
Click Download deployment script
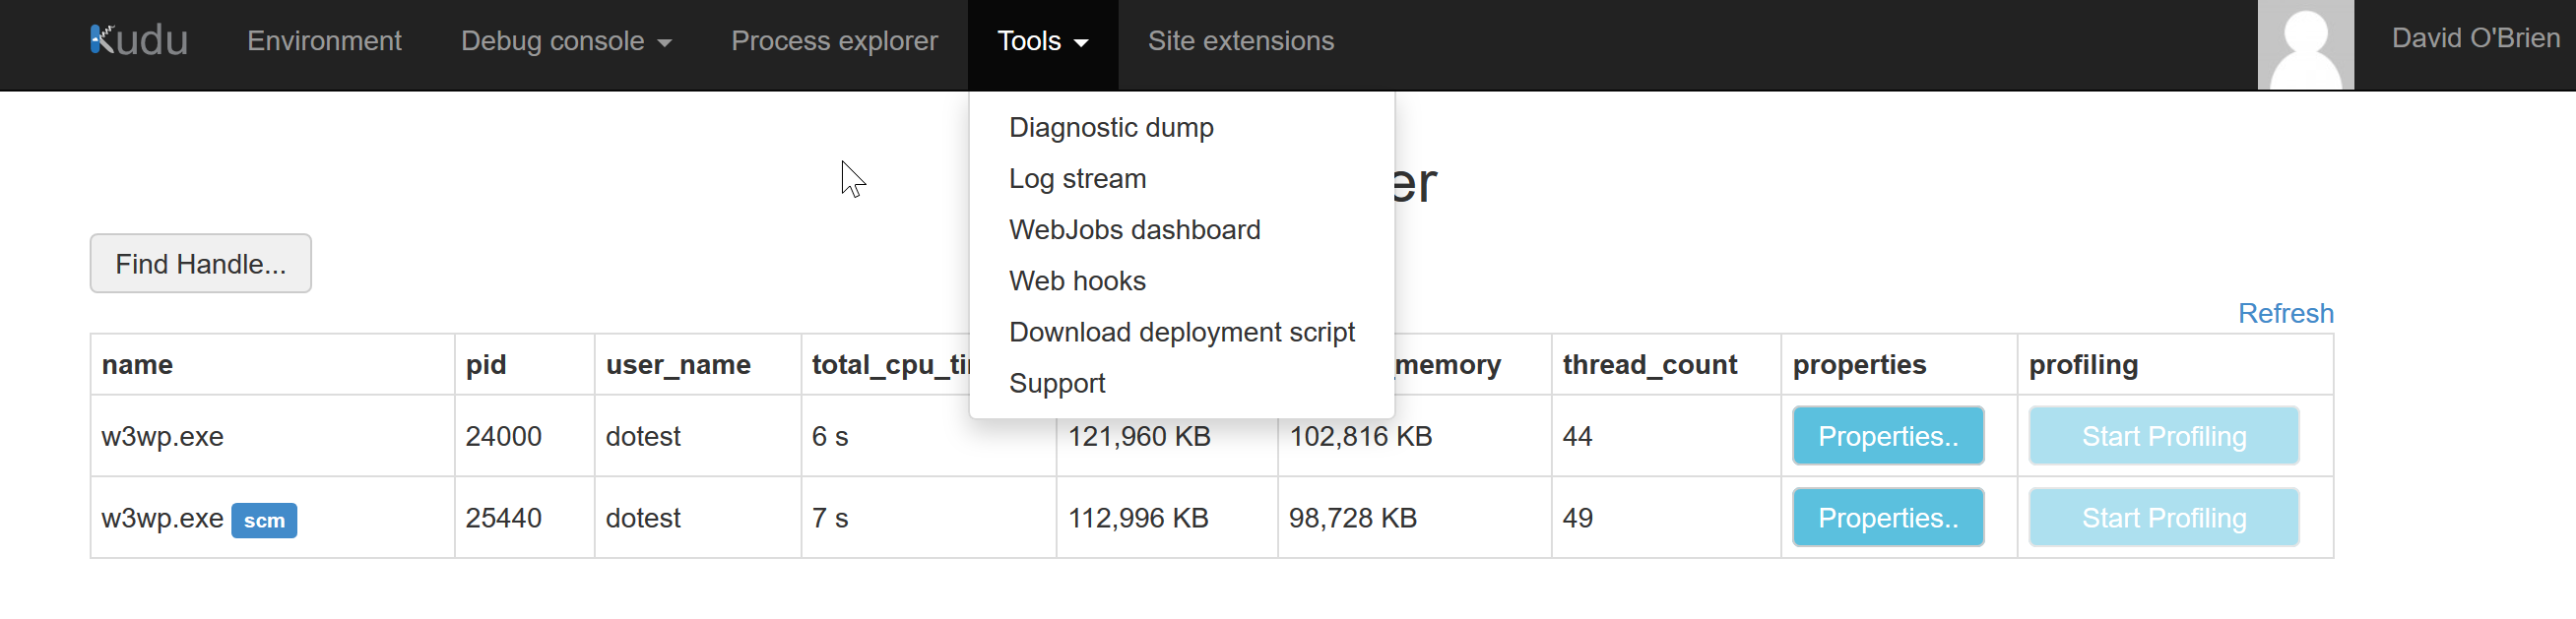click(1181, 332)
